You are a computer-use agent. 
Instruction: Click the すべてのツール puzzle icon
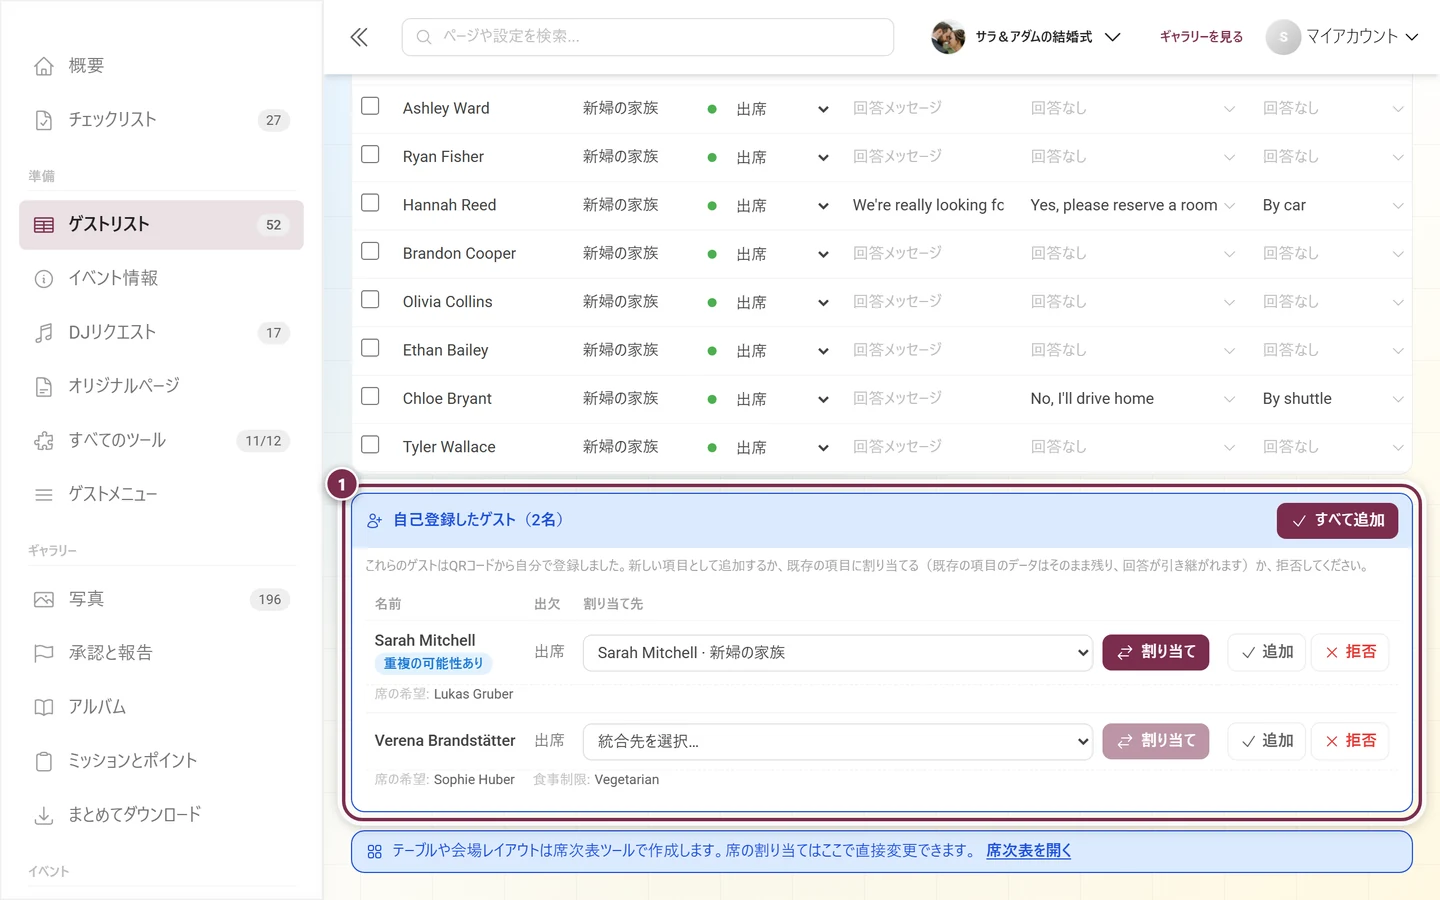point(44,441)
